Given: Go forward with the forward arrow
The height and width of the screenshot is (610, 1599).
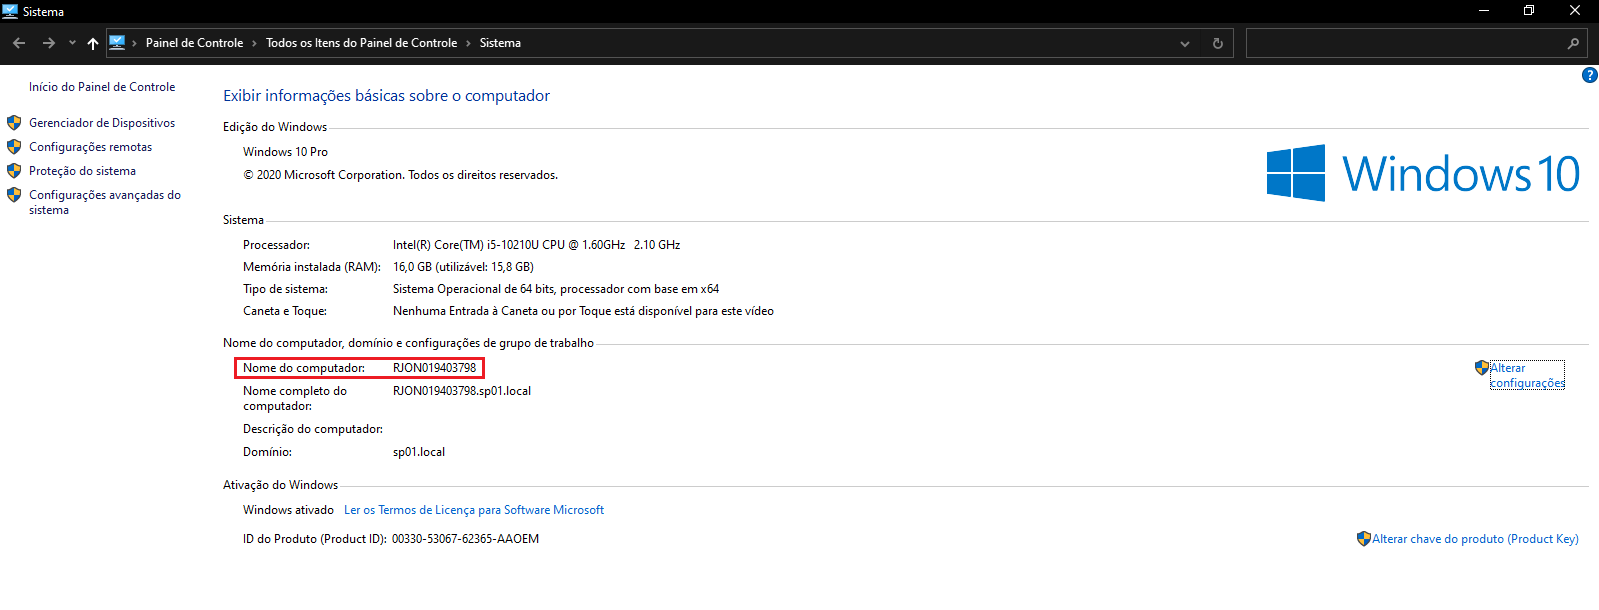Looking at the screenshot, I should click(x=48, y=43).
